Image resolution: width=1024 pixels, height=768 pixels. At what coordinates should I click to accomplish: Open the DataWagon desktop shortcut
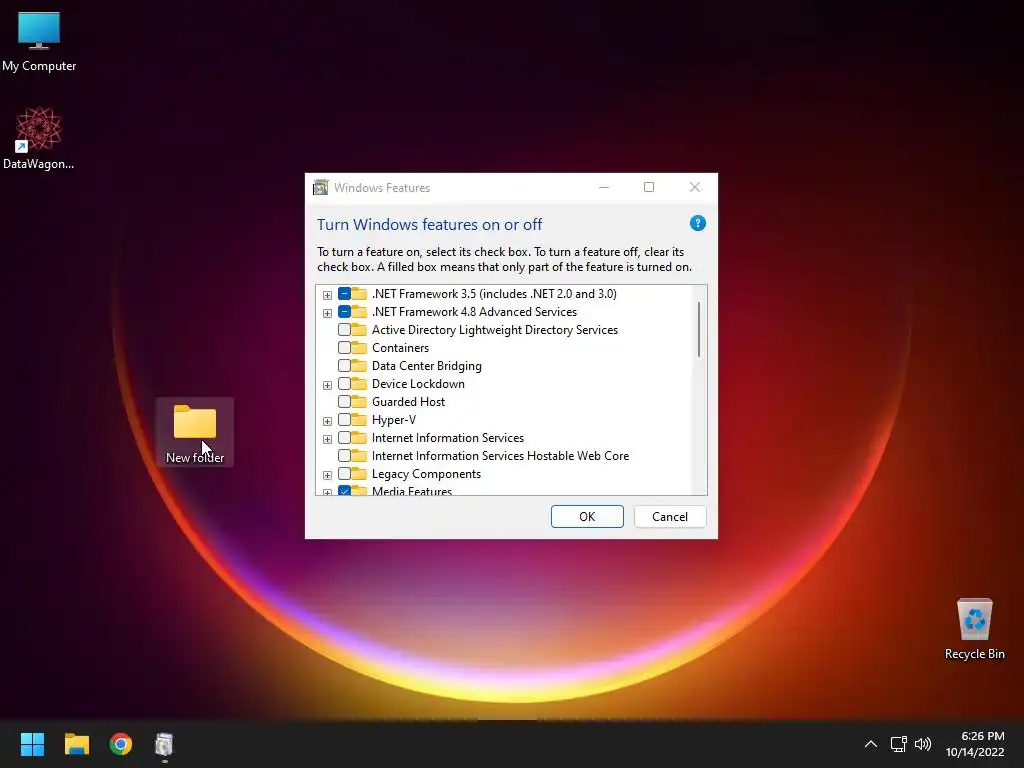pos(39,138)
